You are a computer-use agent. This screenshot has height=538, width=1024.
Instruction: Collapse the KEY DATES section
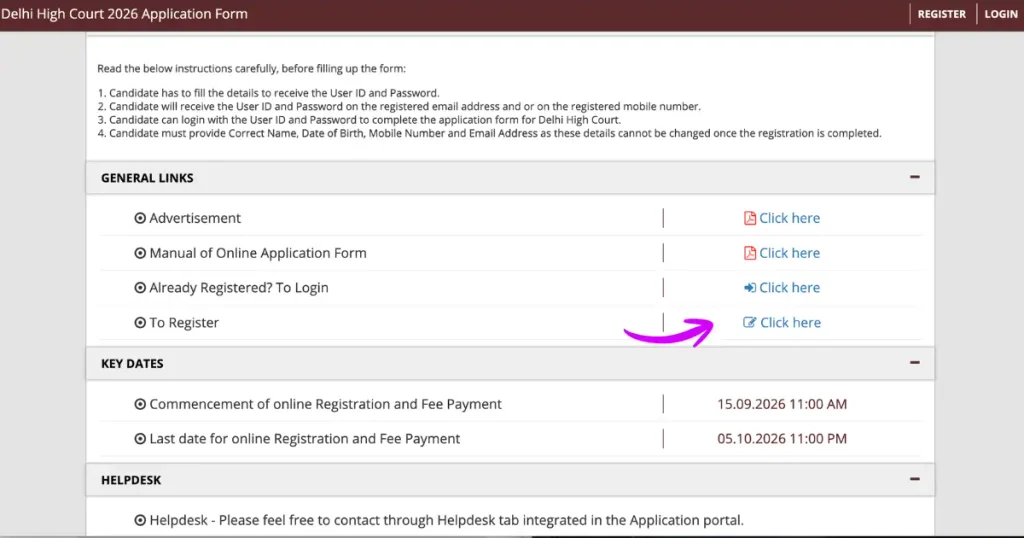point(914,362)
